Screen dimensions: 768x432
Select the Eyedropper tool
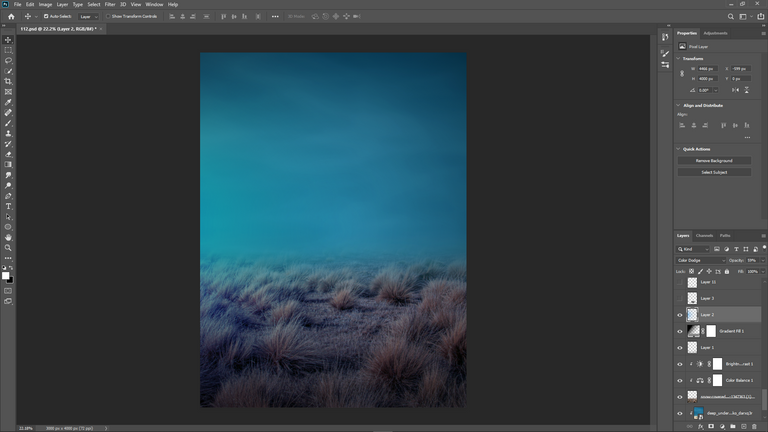(x=8, y=102)
